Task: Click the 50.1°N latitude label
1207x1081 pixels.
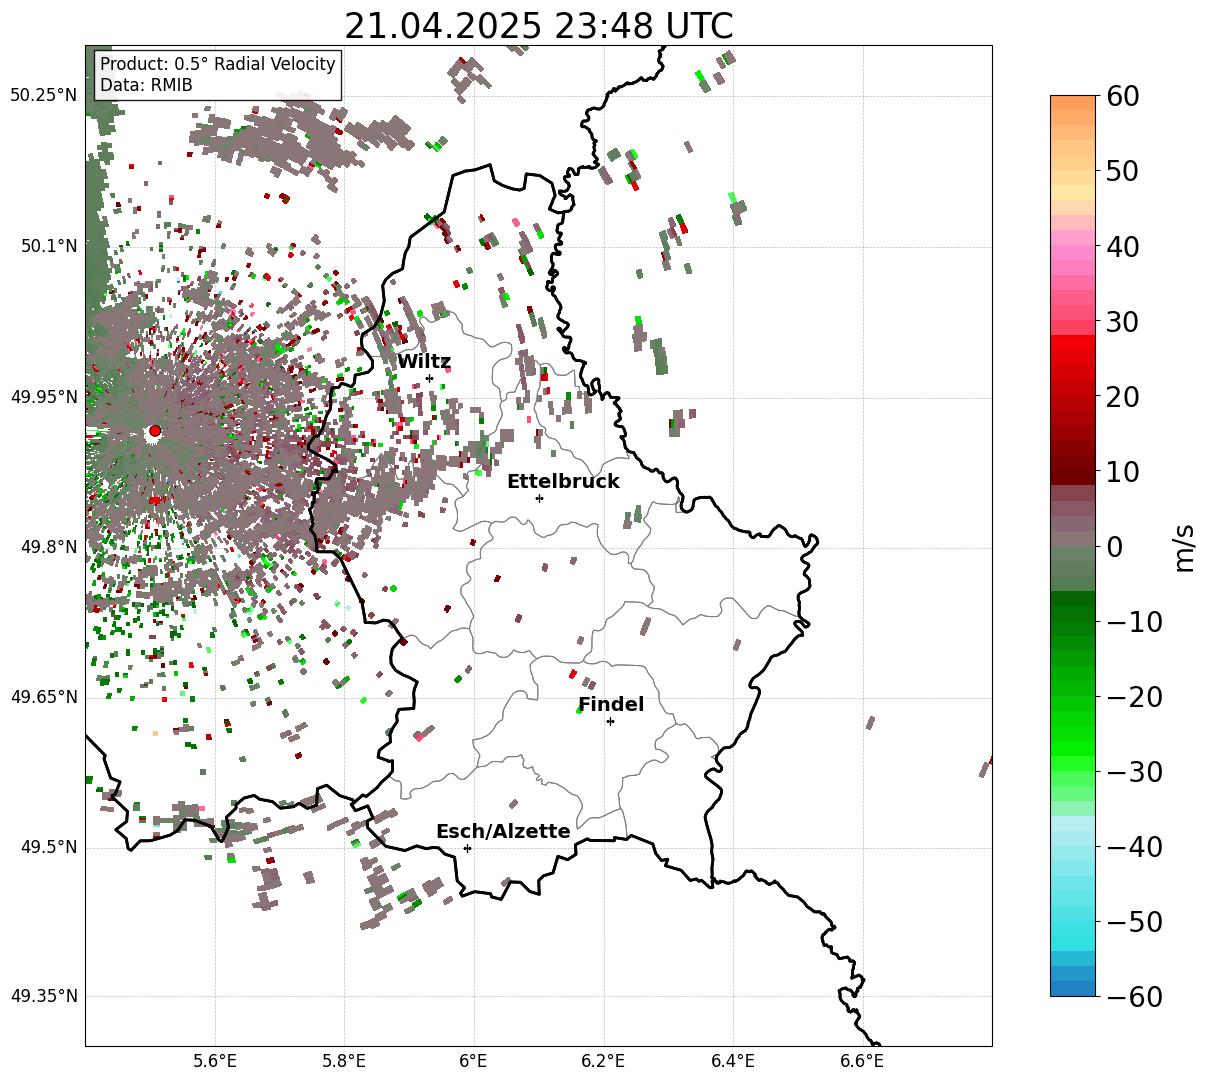Action: coord(48,246)
